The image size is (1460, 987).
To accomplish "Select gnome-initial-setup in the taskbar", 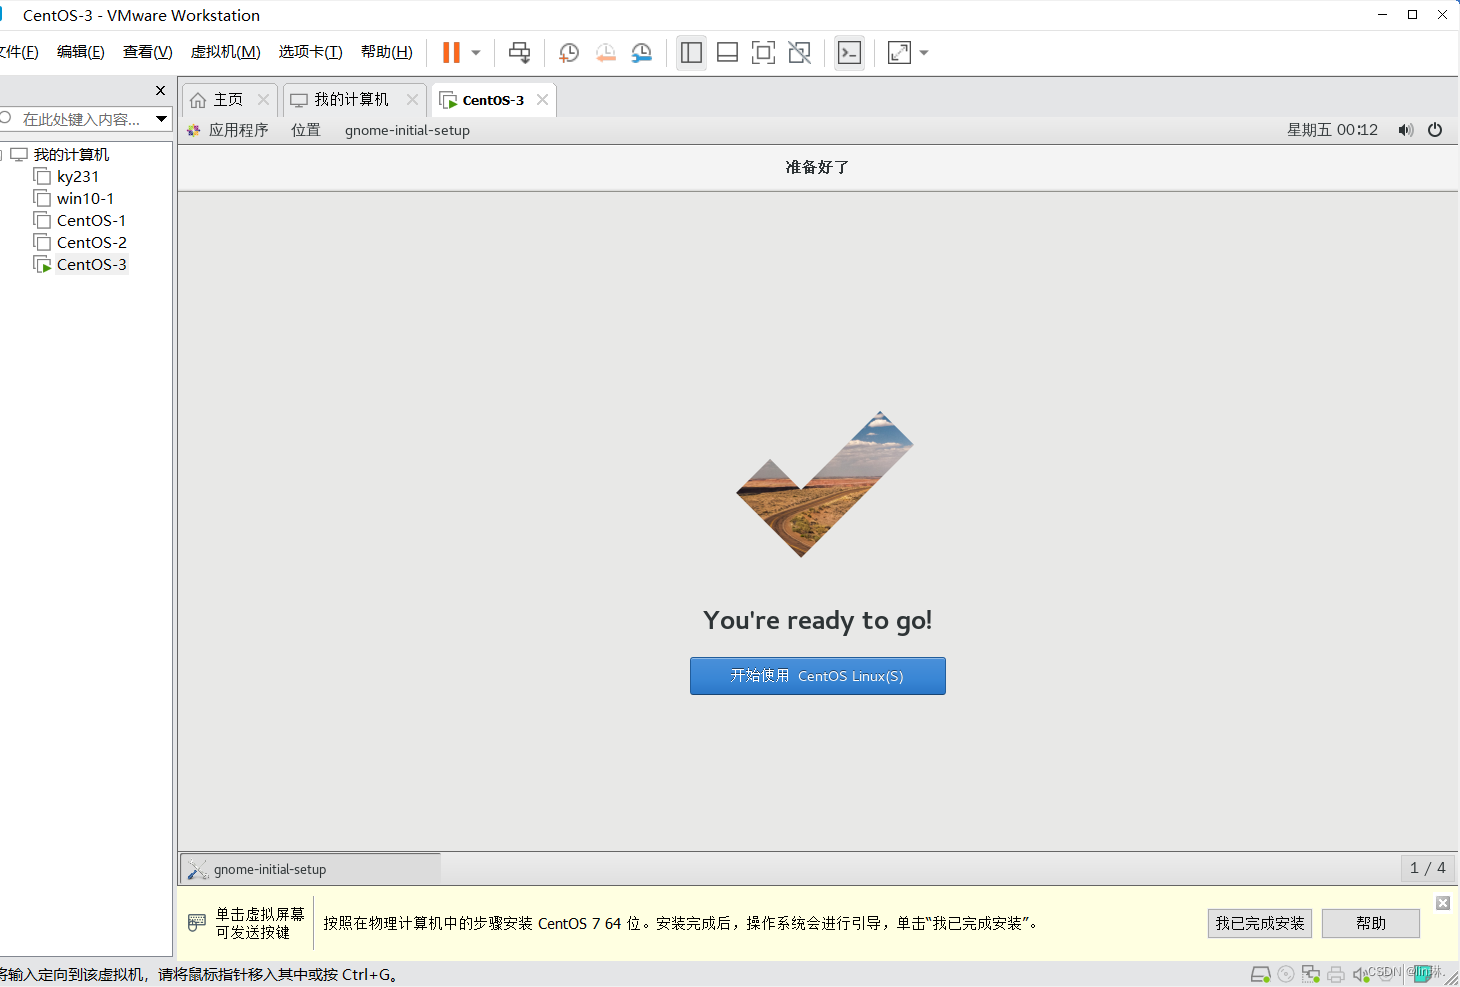I will coord(310,869).
